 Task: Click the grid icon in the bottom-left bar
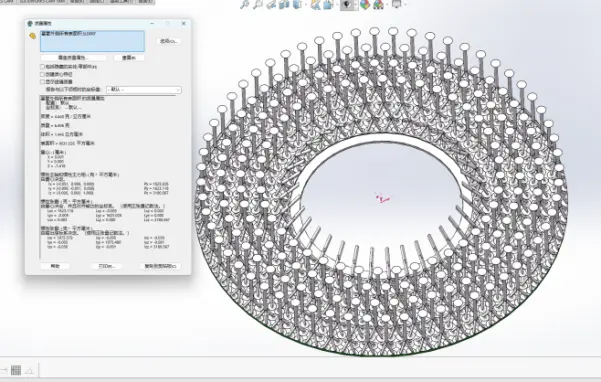coord(16,370)
